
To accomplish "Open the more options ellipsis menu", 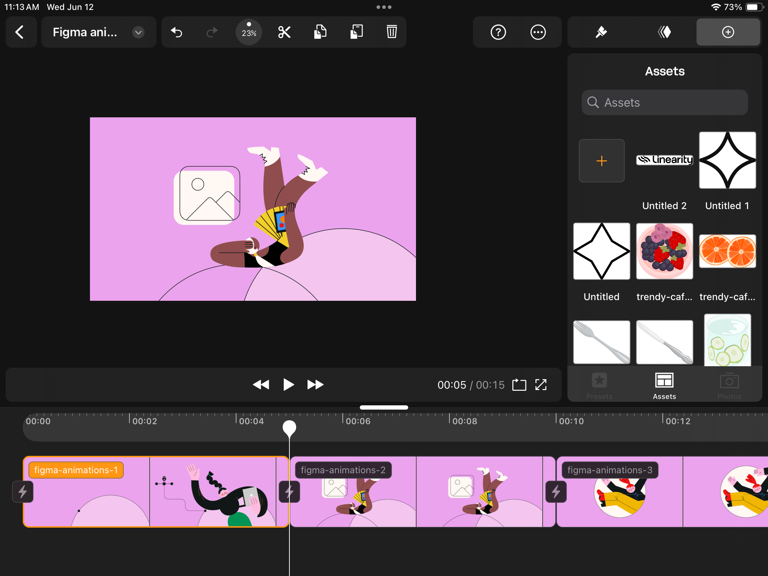I will coord(538,32).
